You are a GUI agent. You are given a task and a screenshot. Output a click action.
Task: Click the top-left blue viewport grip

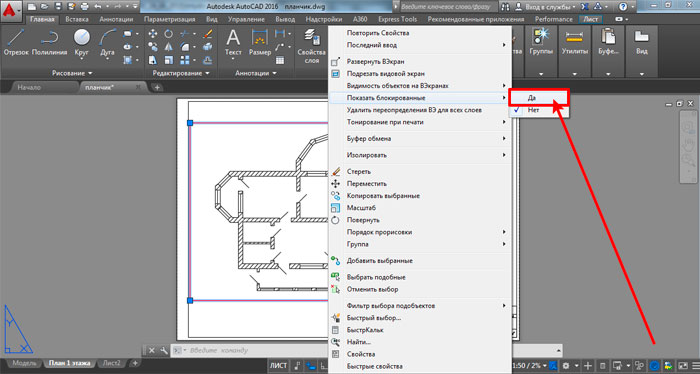point(190,123)
